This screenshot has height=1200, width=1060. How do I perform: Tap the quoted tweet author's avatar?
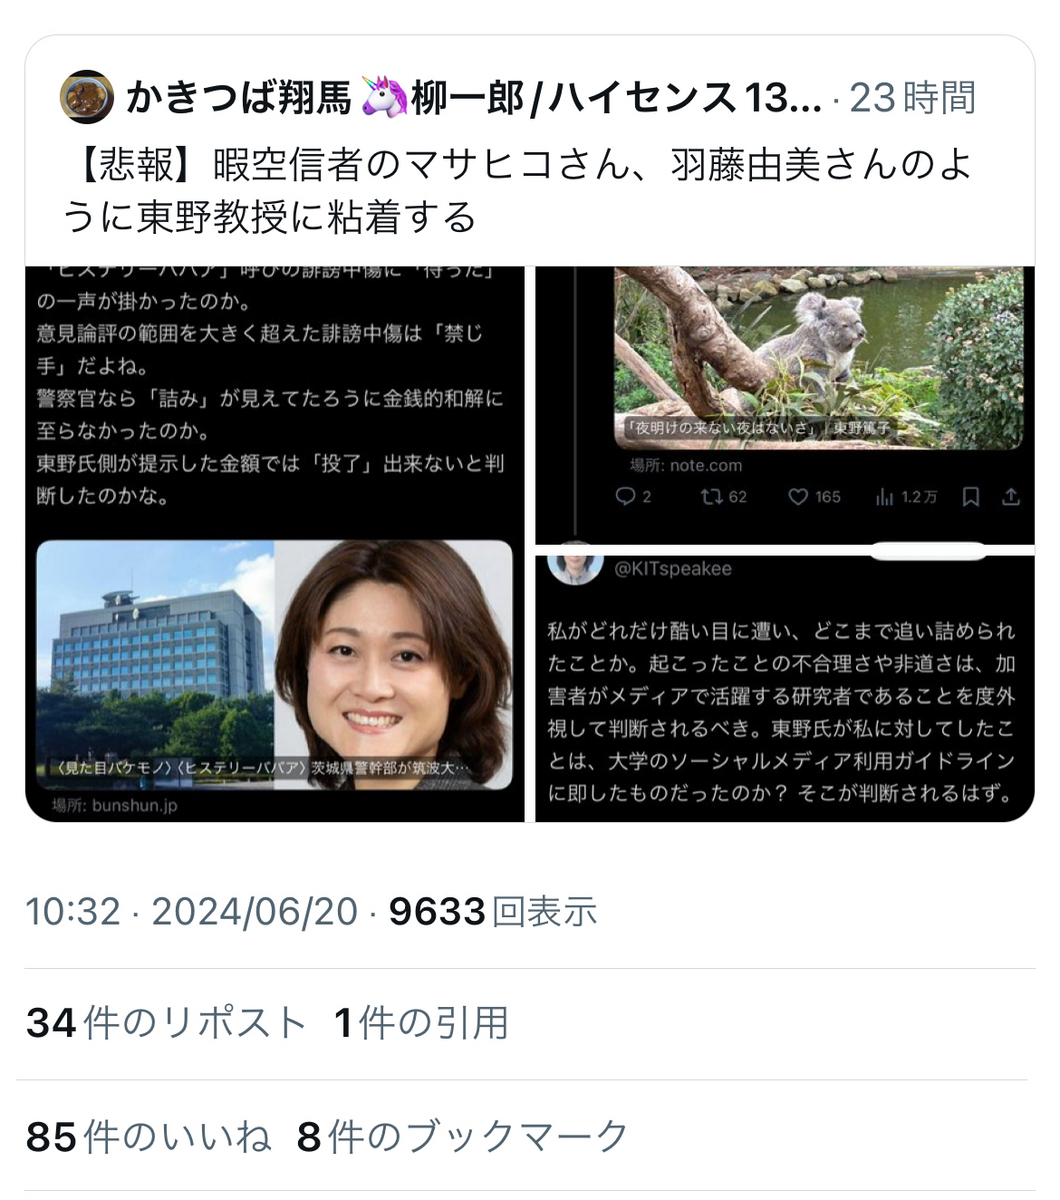pyautogui.click(x=87, y=97)
